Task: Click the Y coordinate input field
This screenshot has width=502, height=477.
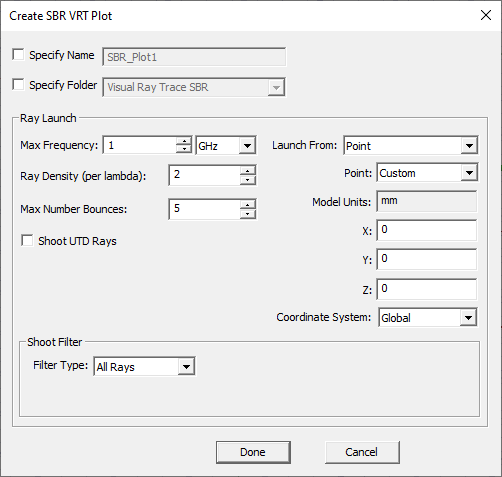Action: click(x=427, y=259)
